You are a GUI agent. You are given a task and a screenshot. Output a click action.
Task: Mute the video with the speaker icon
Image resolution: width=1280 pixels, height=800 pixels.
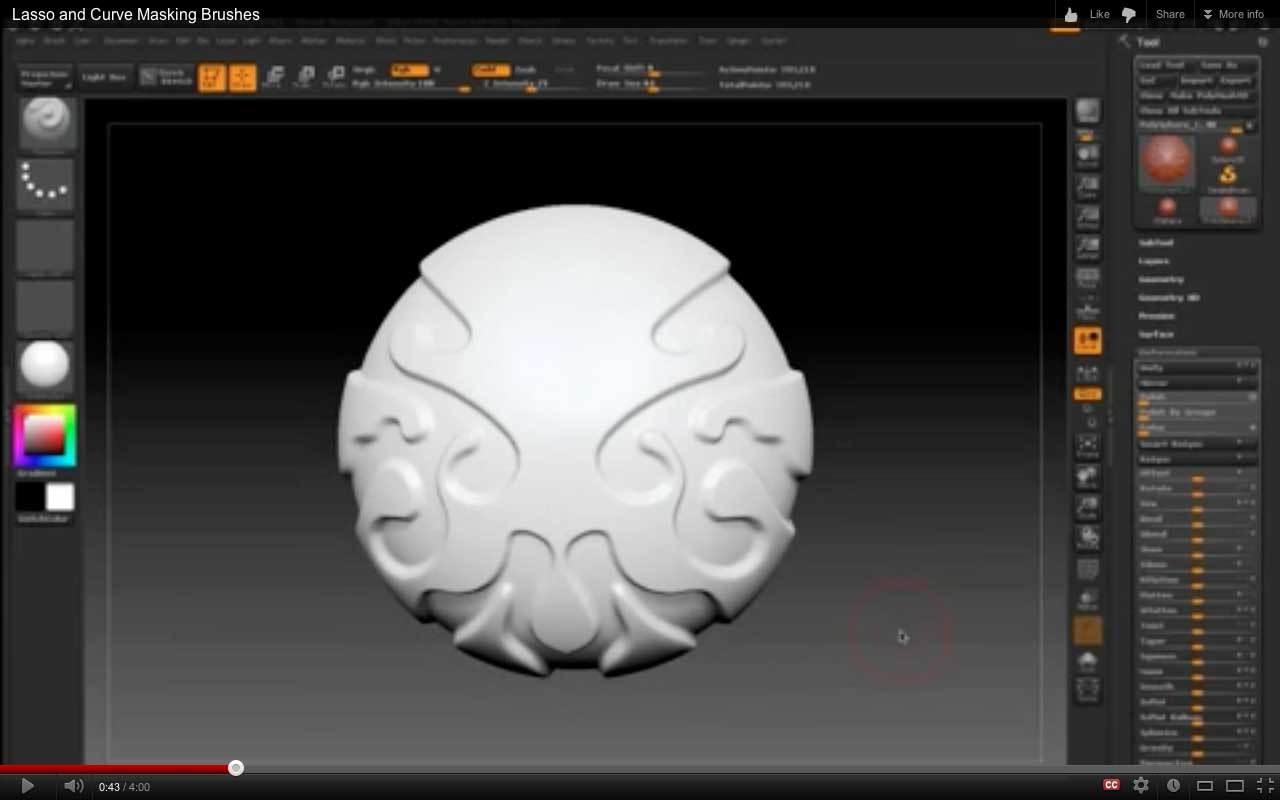73,786
